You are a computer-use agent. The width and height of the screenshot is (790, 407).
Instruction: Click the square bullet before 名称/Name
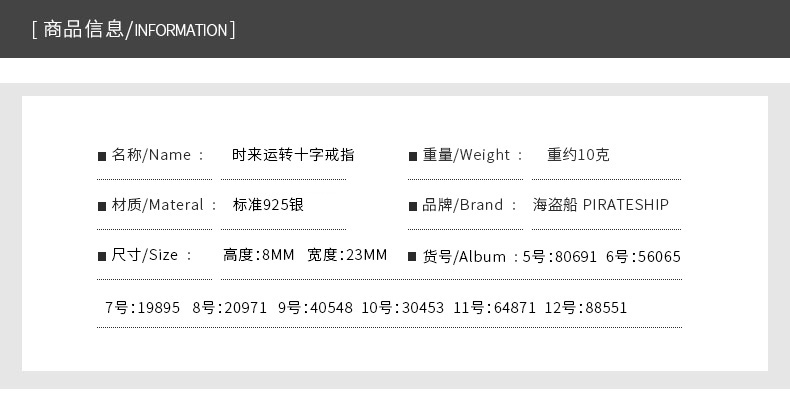(x=102, y=156)
